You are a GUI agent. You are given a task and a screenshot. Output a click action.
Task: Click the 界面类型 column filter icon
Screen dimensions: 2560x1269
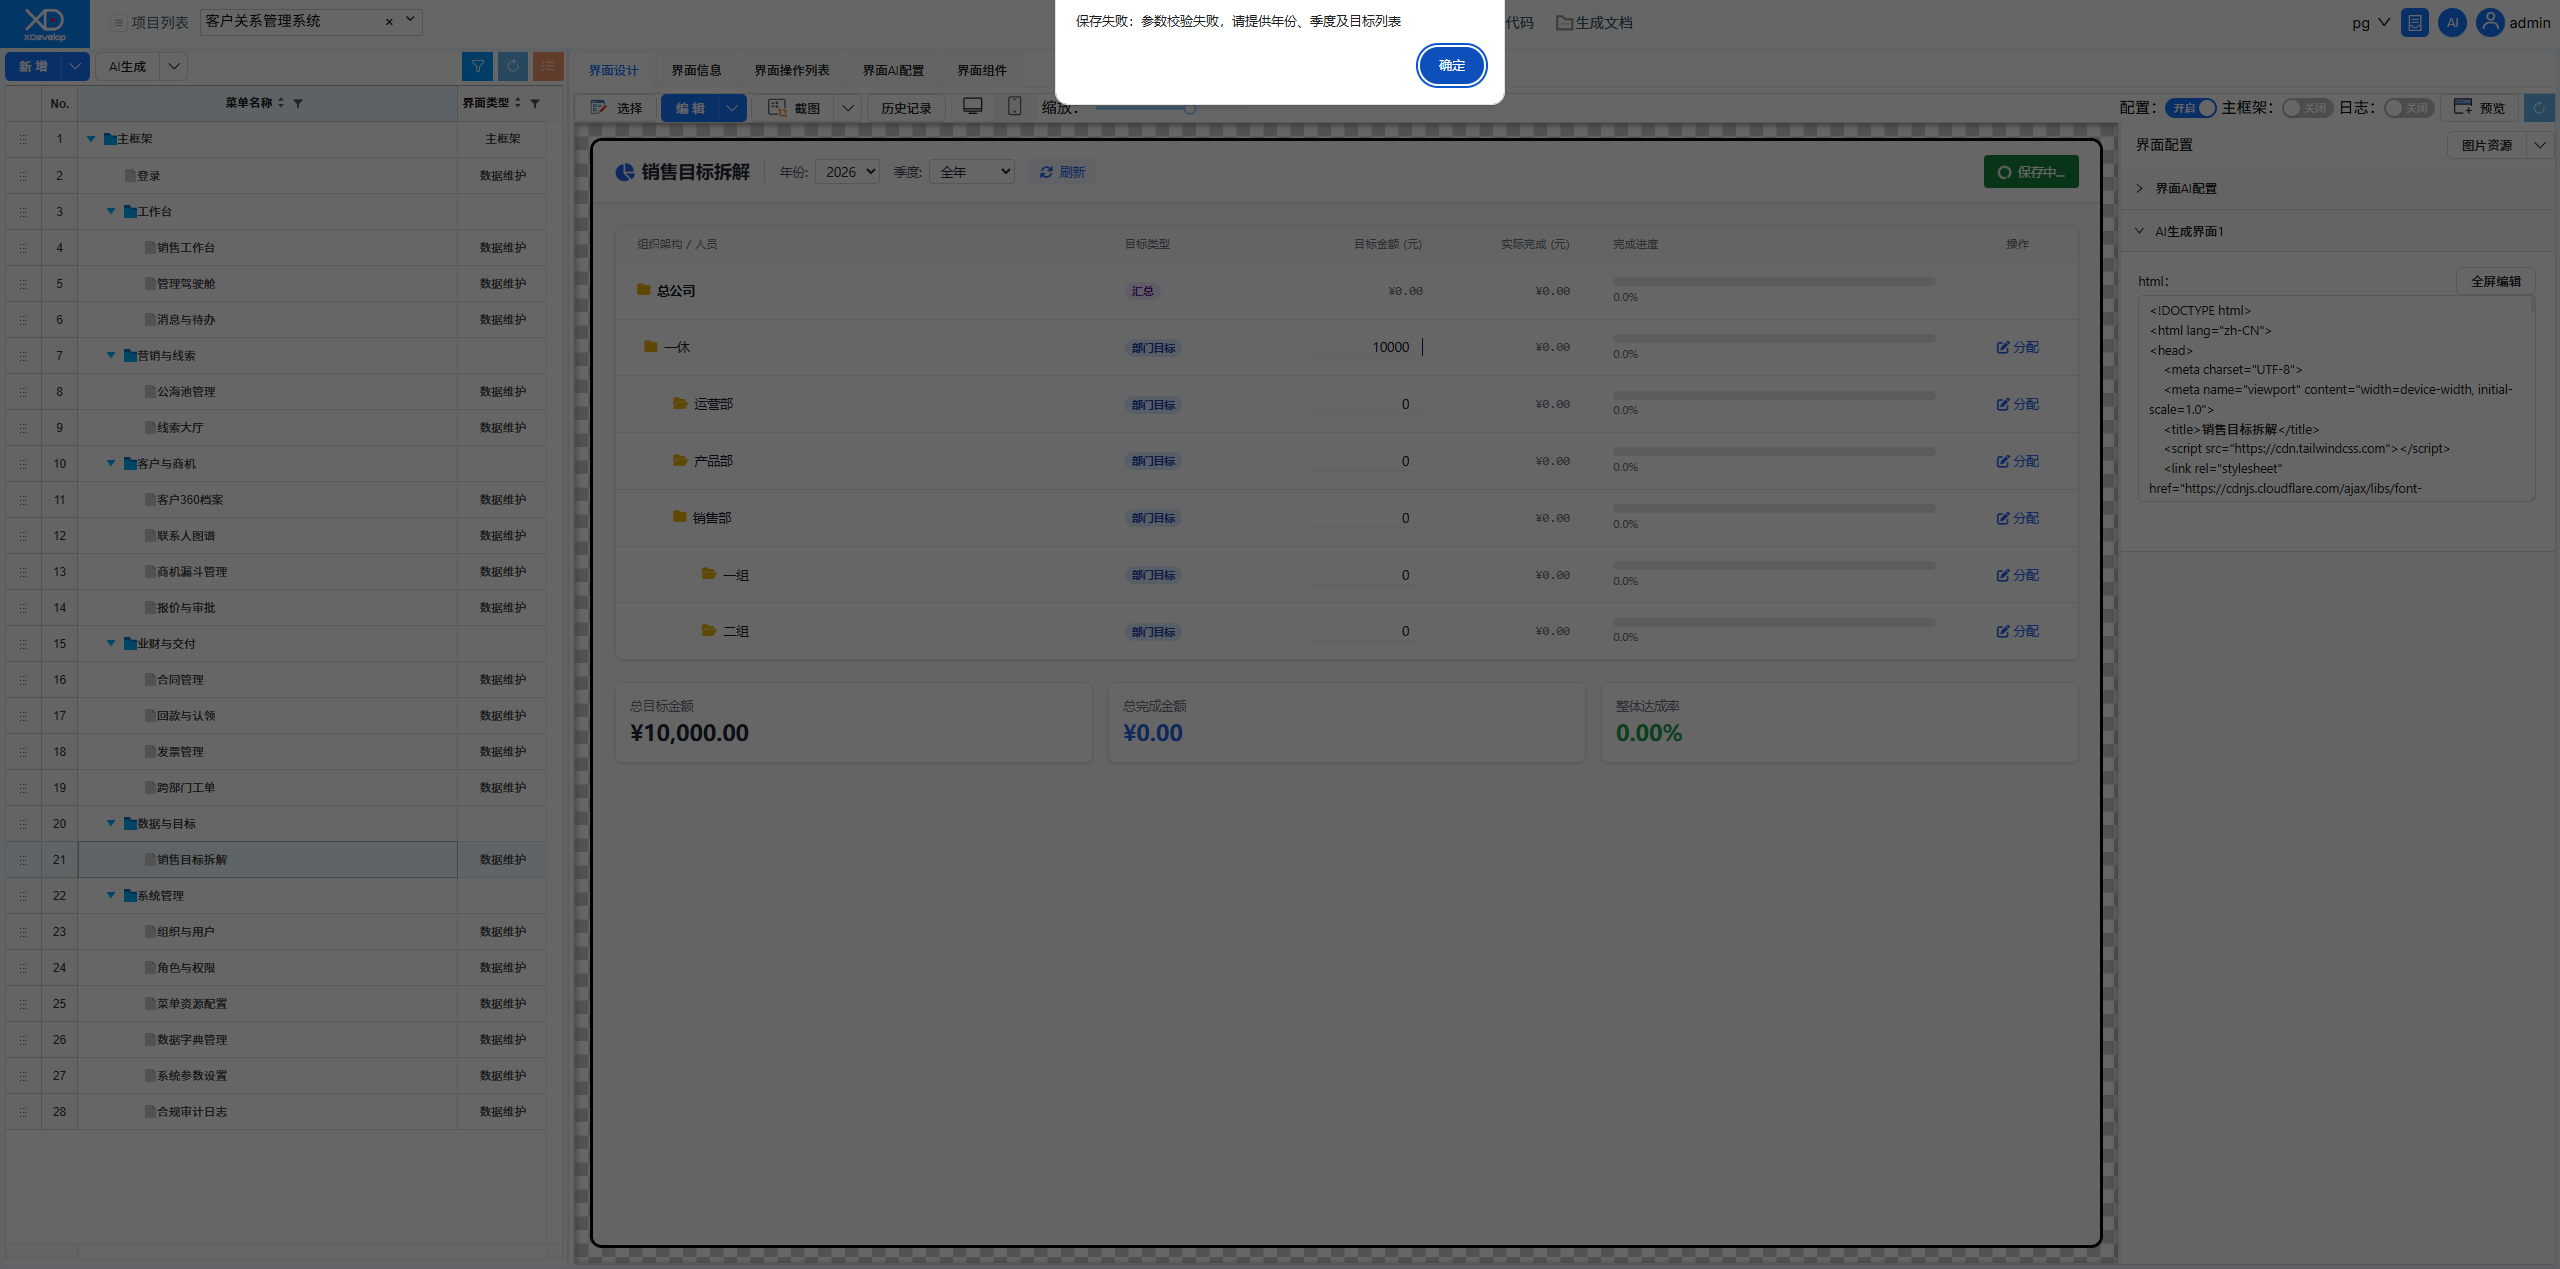pos(535,103)
